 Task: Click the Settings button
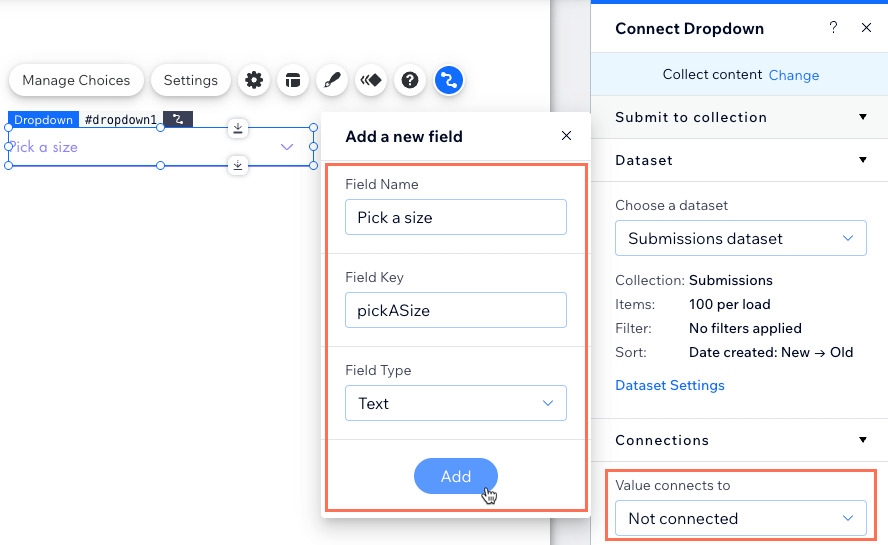(191, 80)
